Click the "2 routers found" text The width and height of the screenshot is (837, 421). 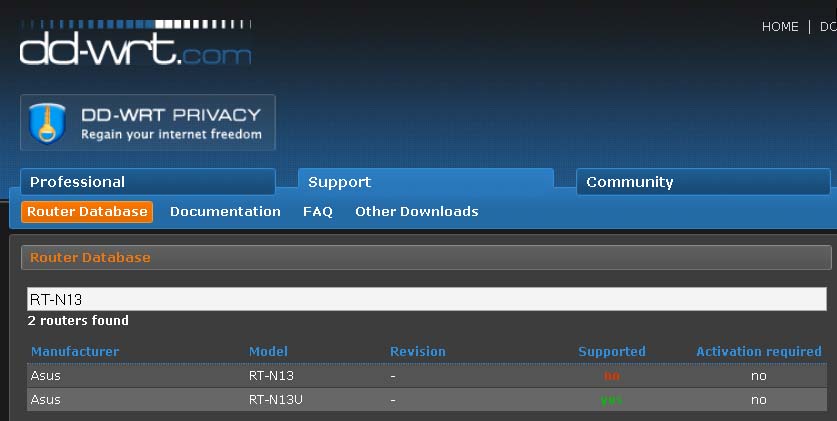78,320
